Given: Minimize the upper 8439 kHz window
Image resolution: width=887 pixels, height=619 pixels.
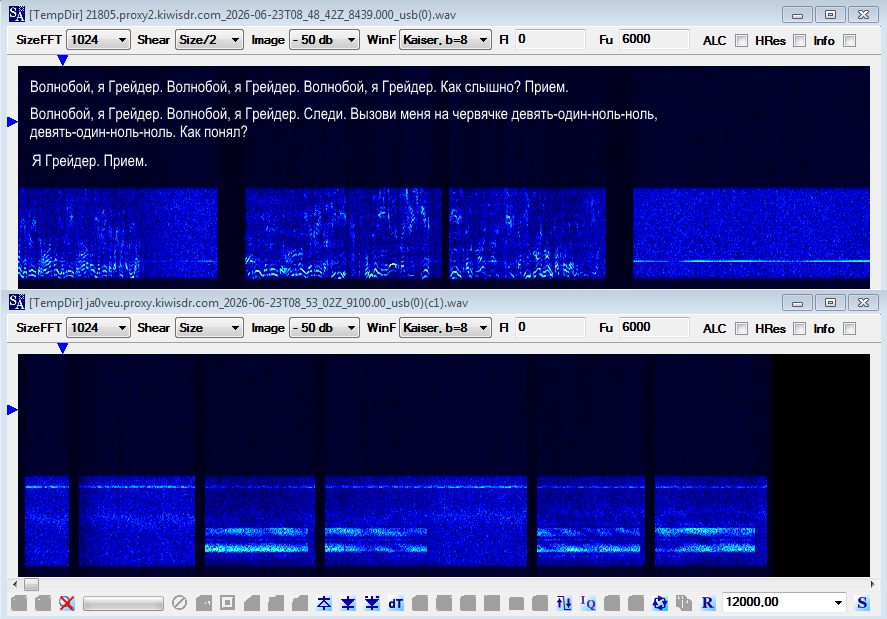Looking at the screenshot, I should pos(798,15).
